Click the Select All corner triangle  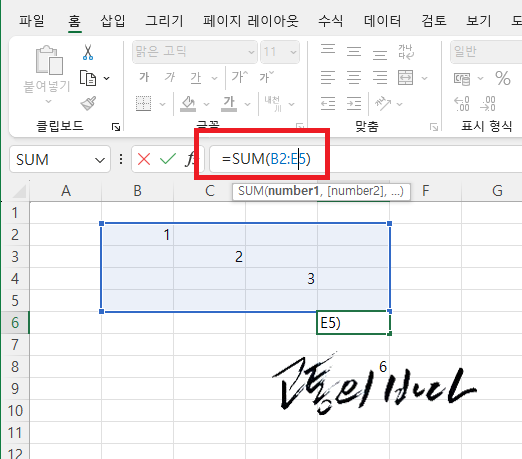click(x=19, y=192)
